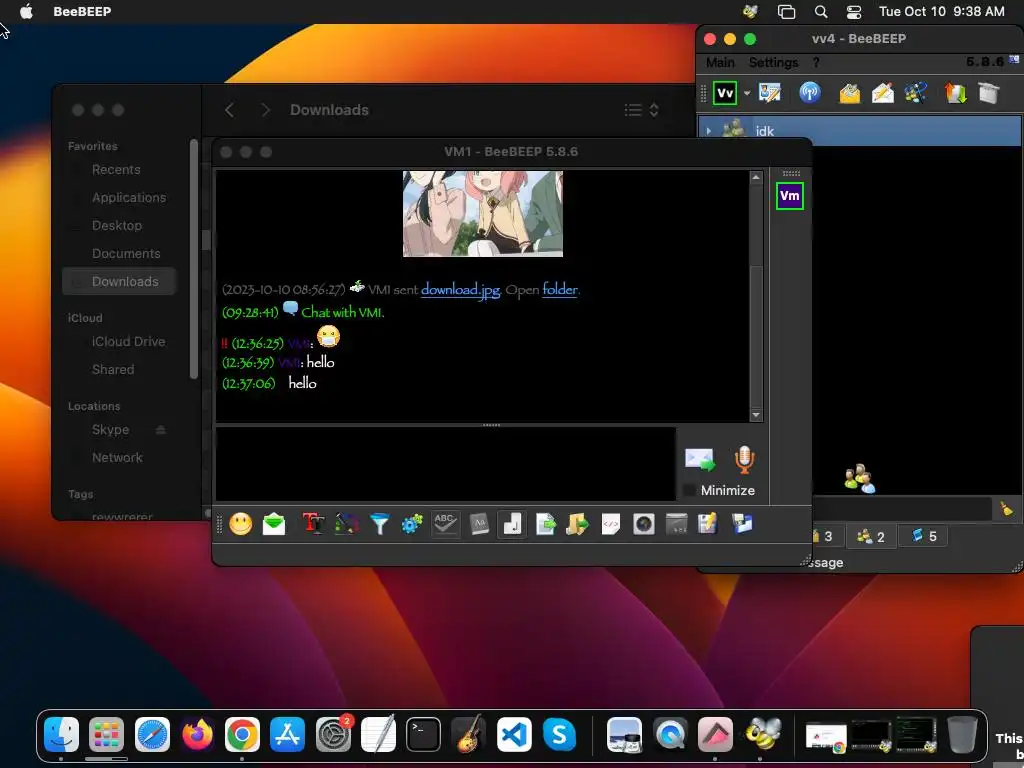The image size is (1024, 768).
Task: Click the network users group icon in toolbar
Action: (x=916, y=93)
